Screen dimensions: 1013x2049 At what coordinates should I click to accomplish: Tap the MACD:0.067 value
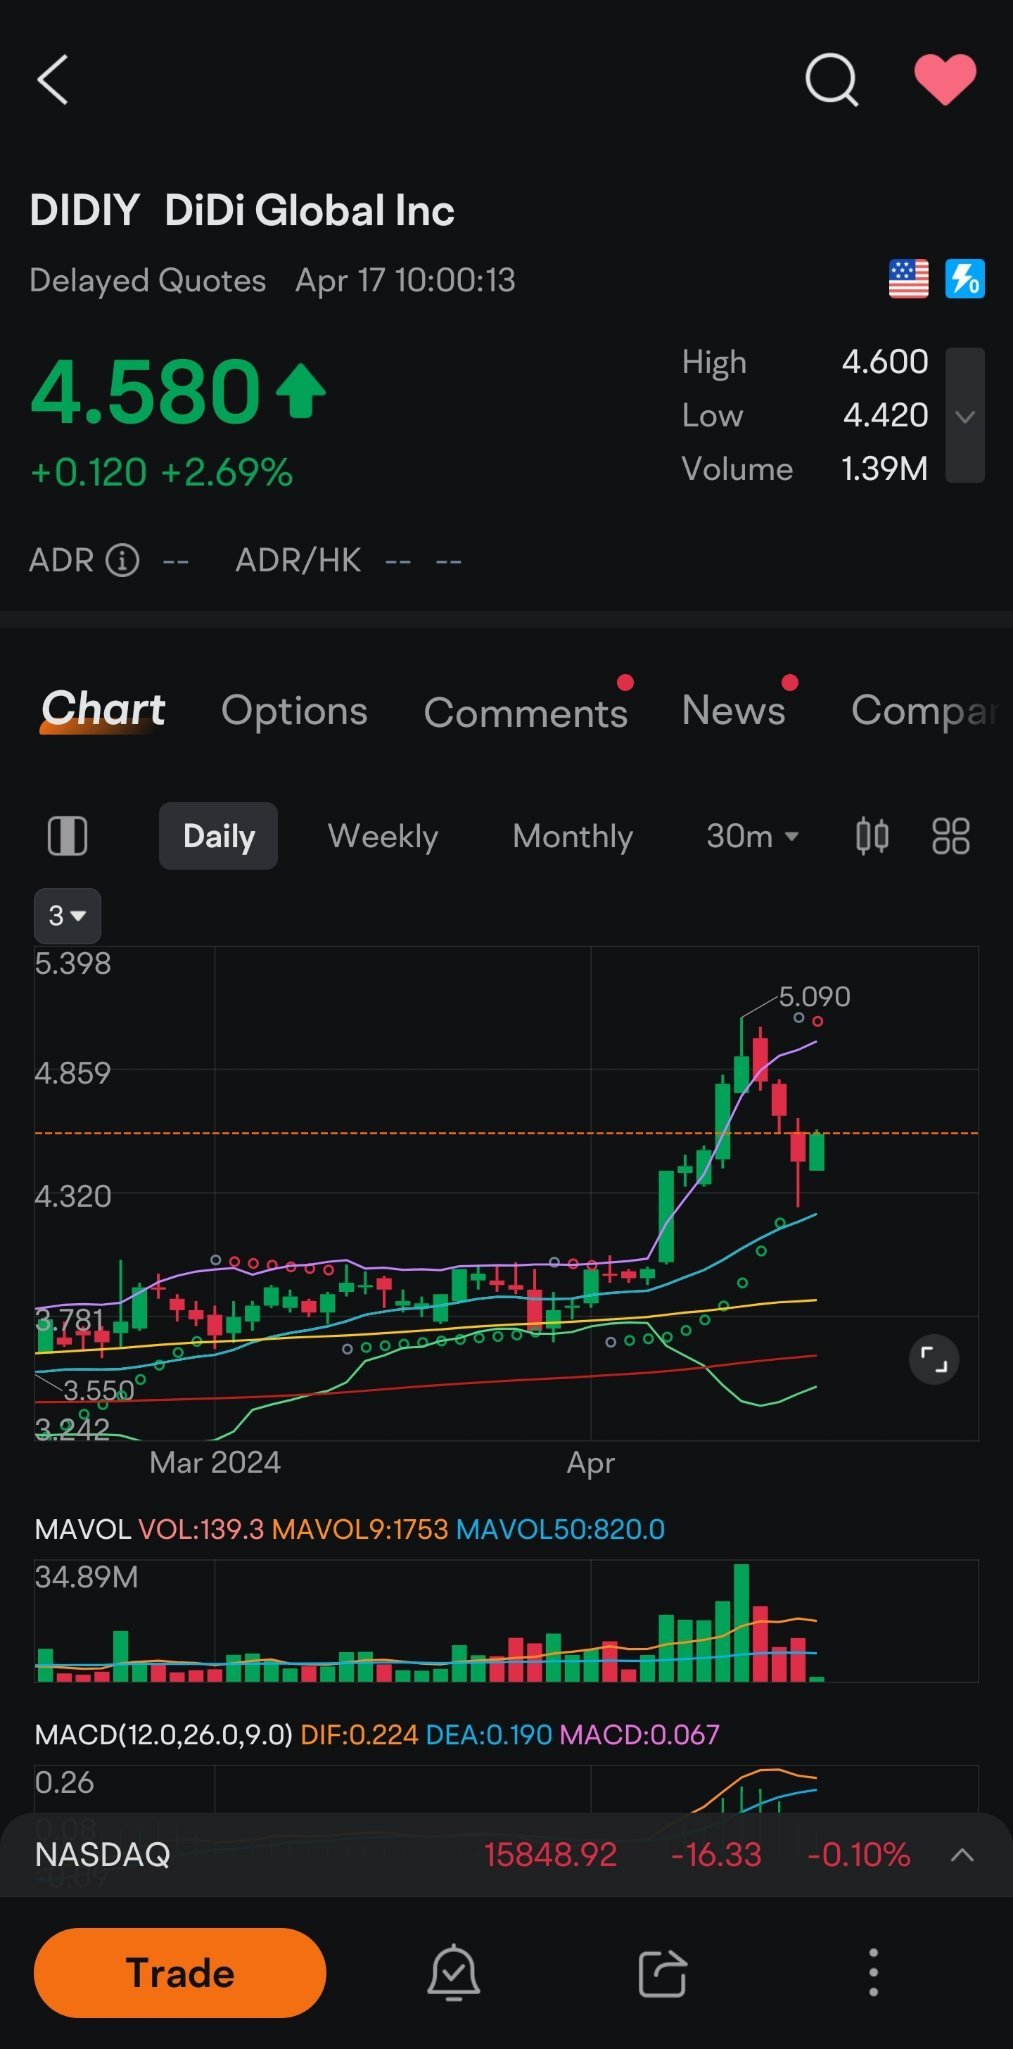[640, 1734]
